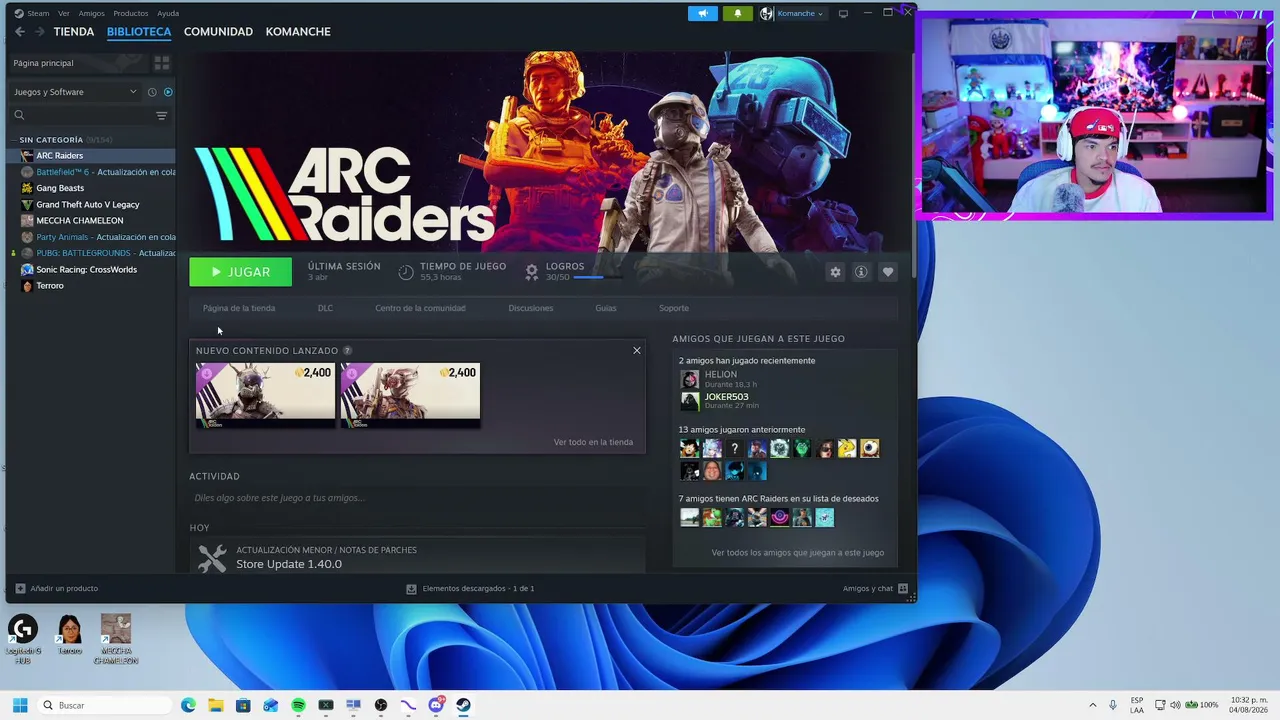Toggle show ready-to-play games filter
1280x720 pixels.
168,92
